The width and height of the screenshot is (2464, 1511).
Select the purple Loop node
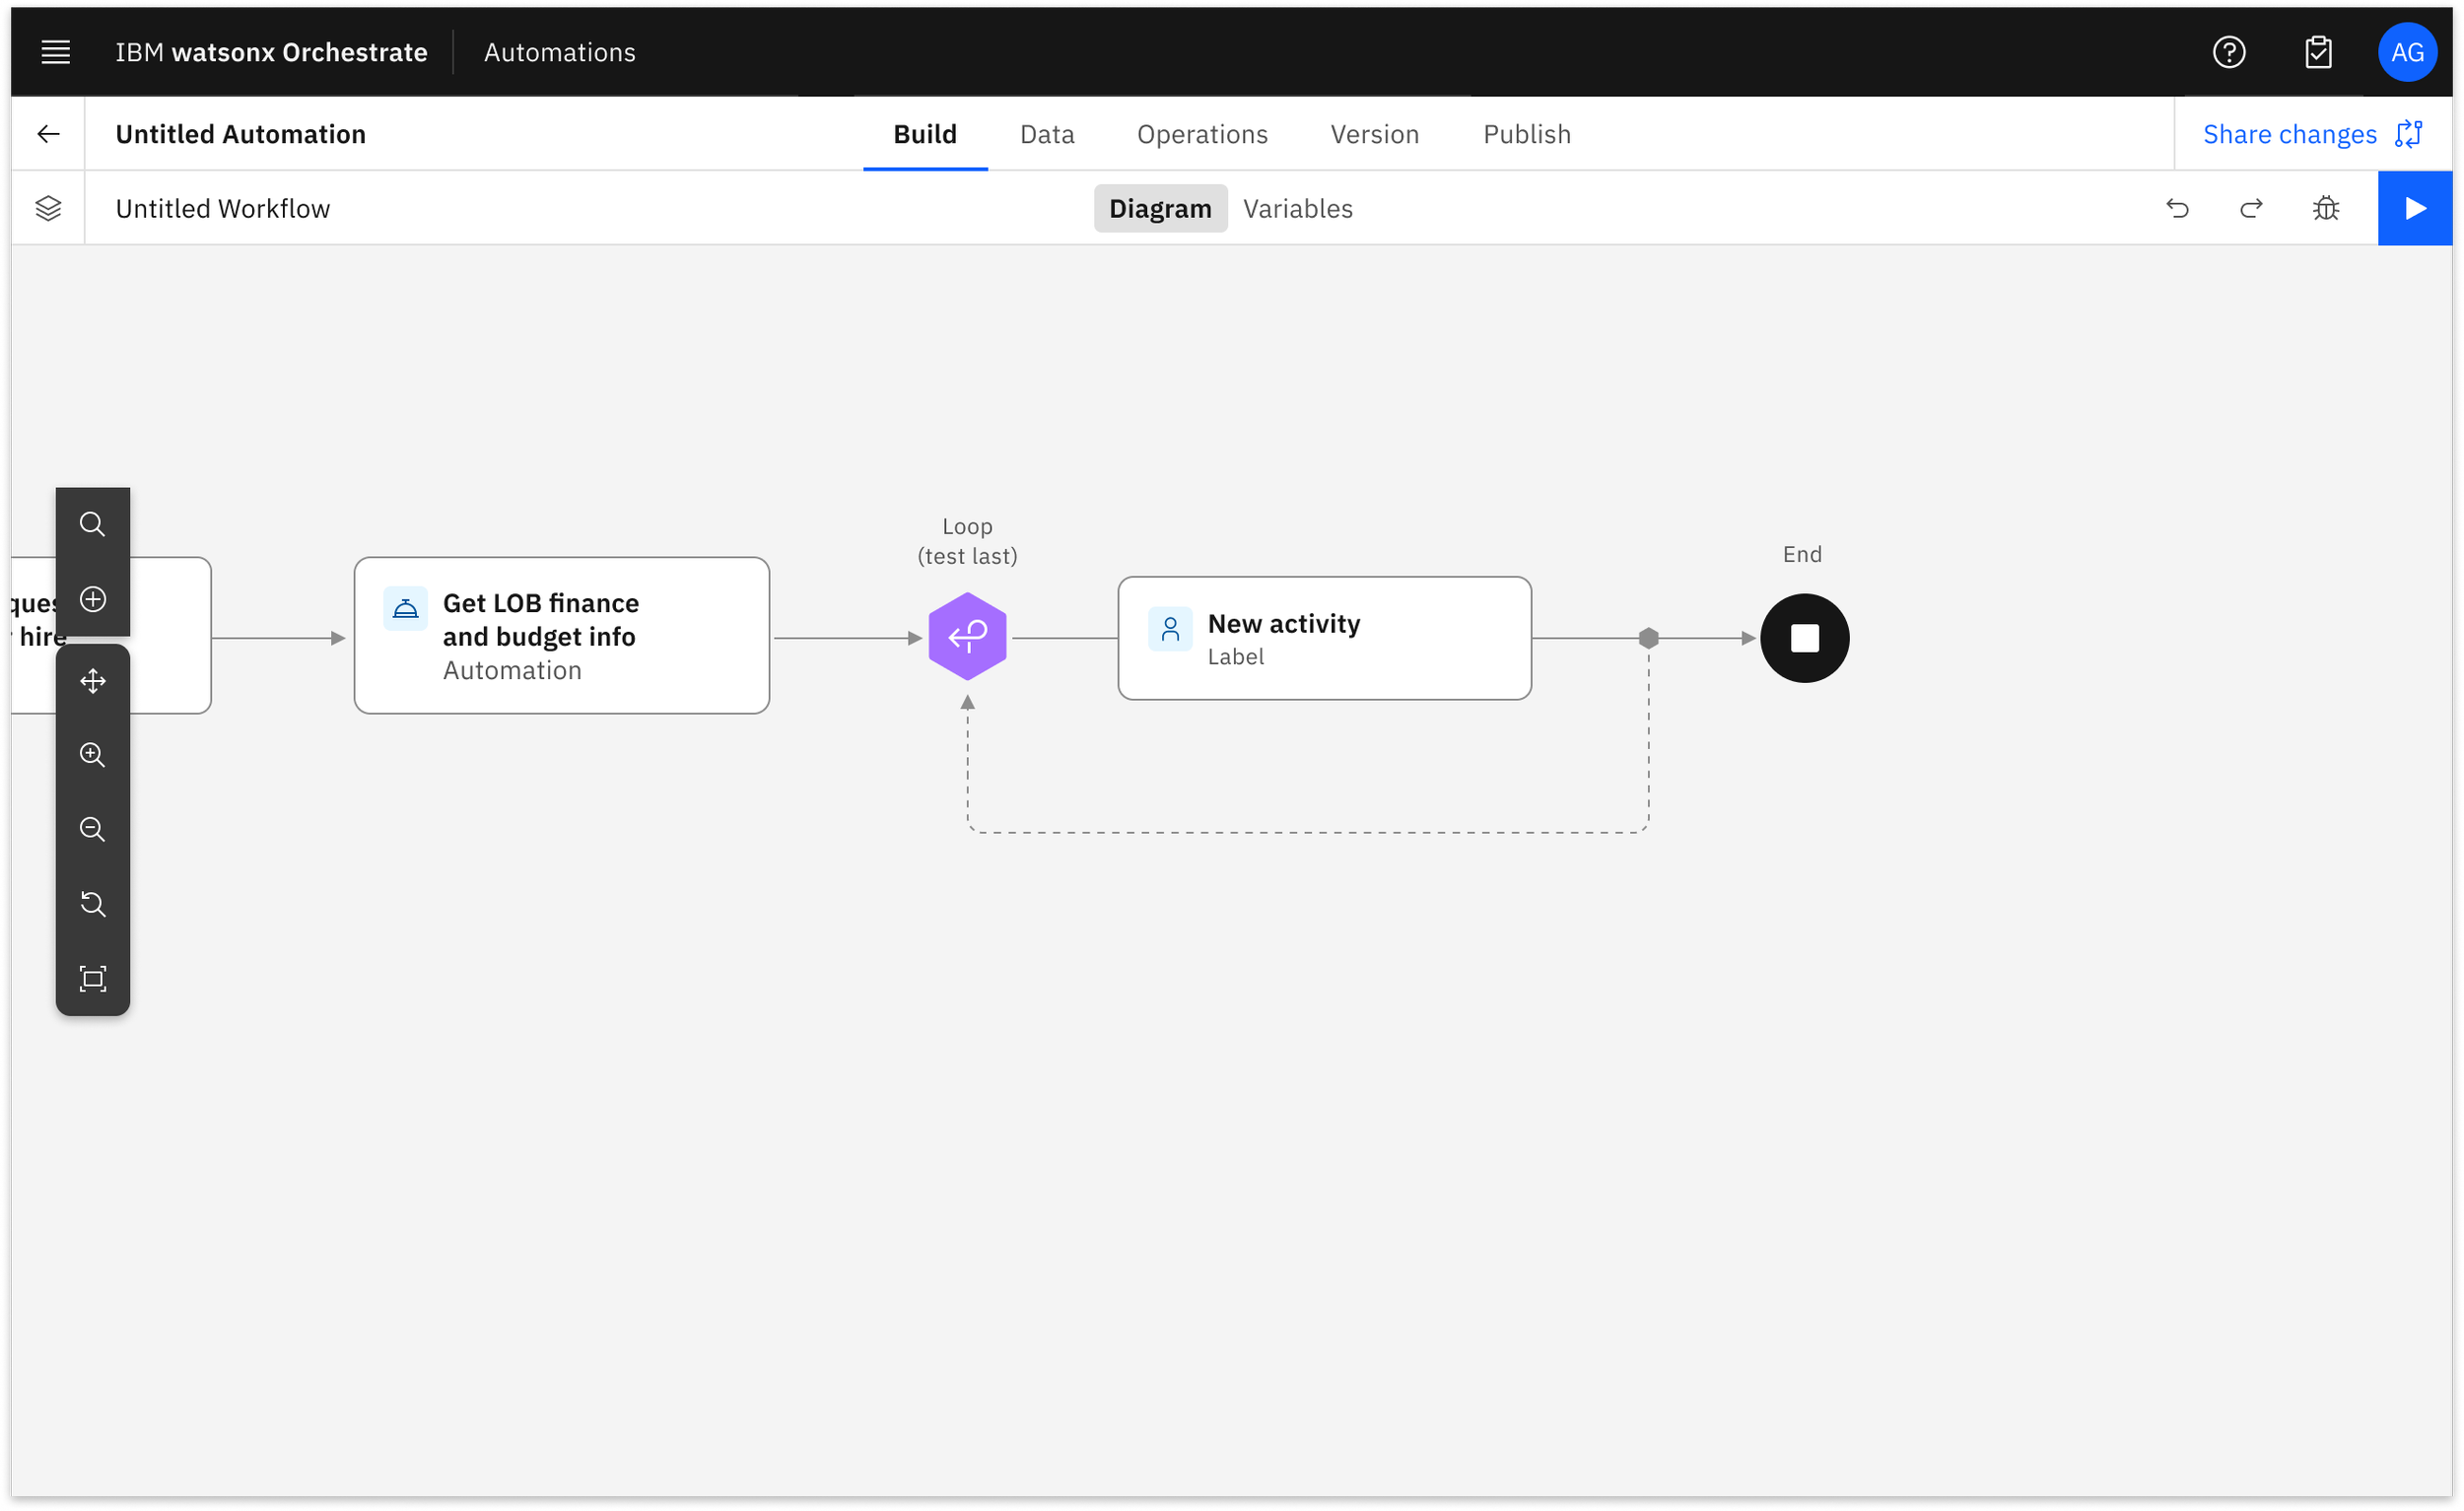click(967, 637)
